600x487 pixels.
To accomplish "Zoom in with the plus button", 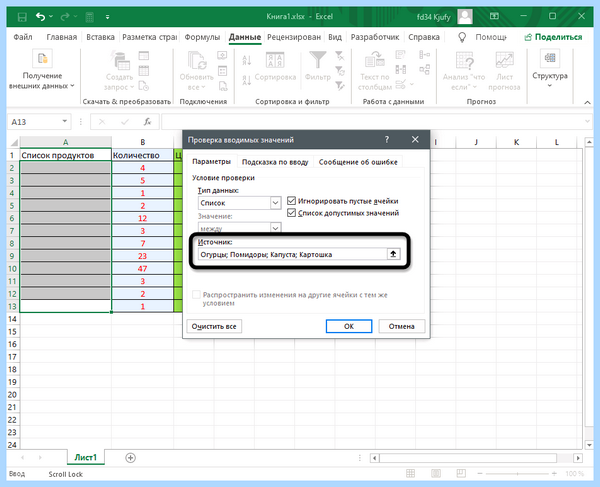I will coord(554,474).
